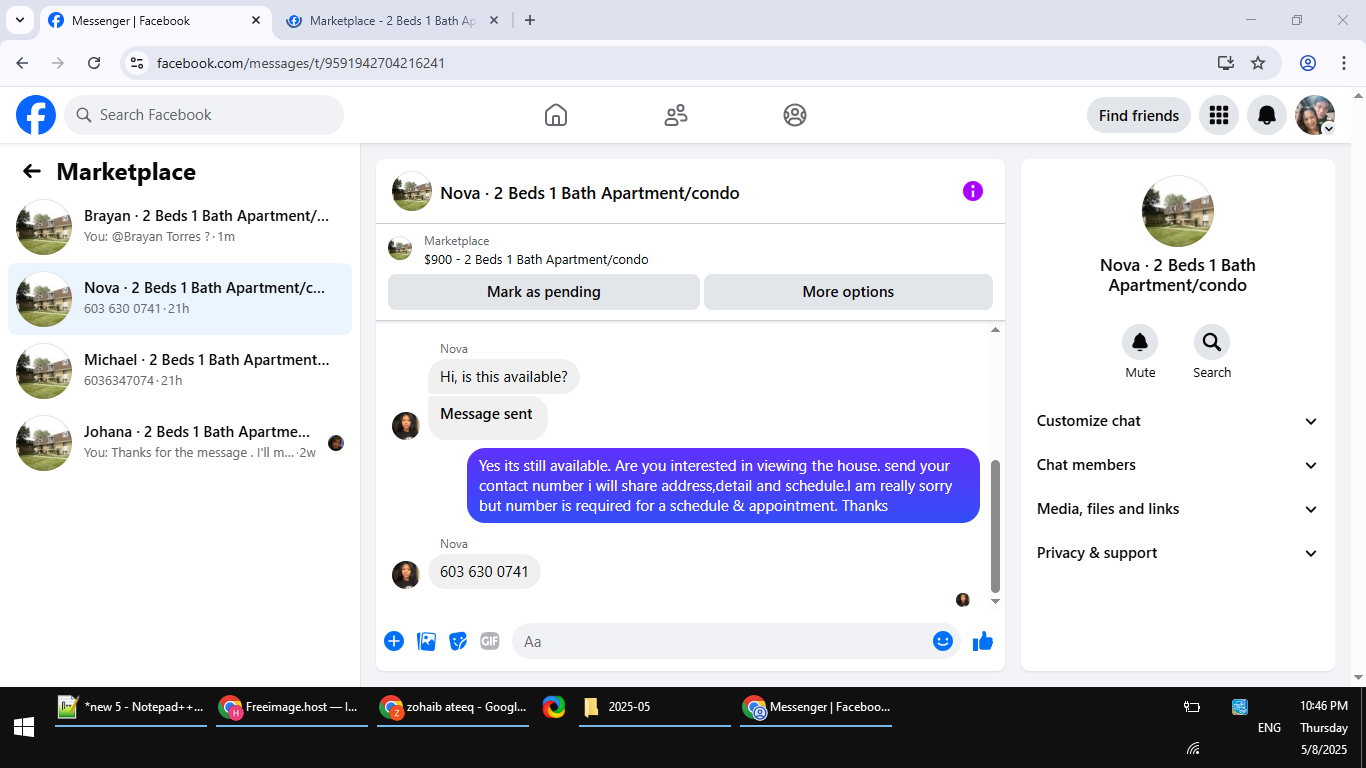Viewport: 1366px width, 768px height.
Task: Open the Freeimage.host Chrome taskbar window
Action: pos(292,707)
